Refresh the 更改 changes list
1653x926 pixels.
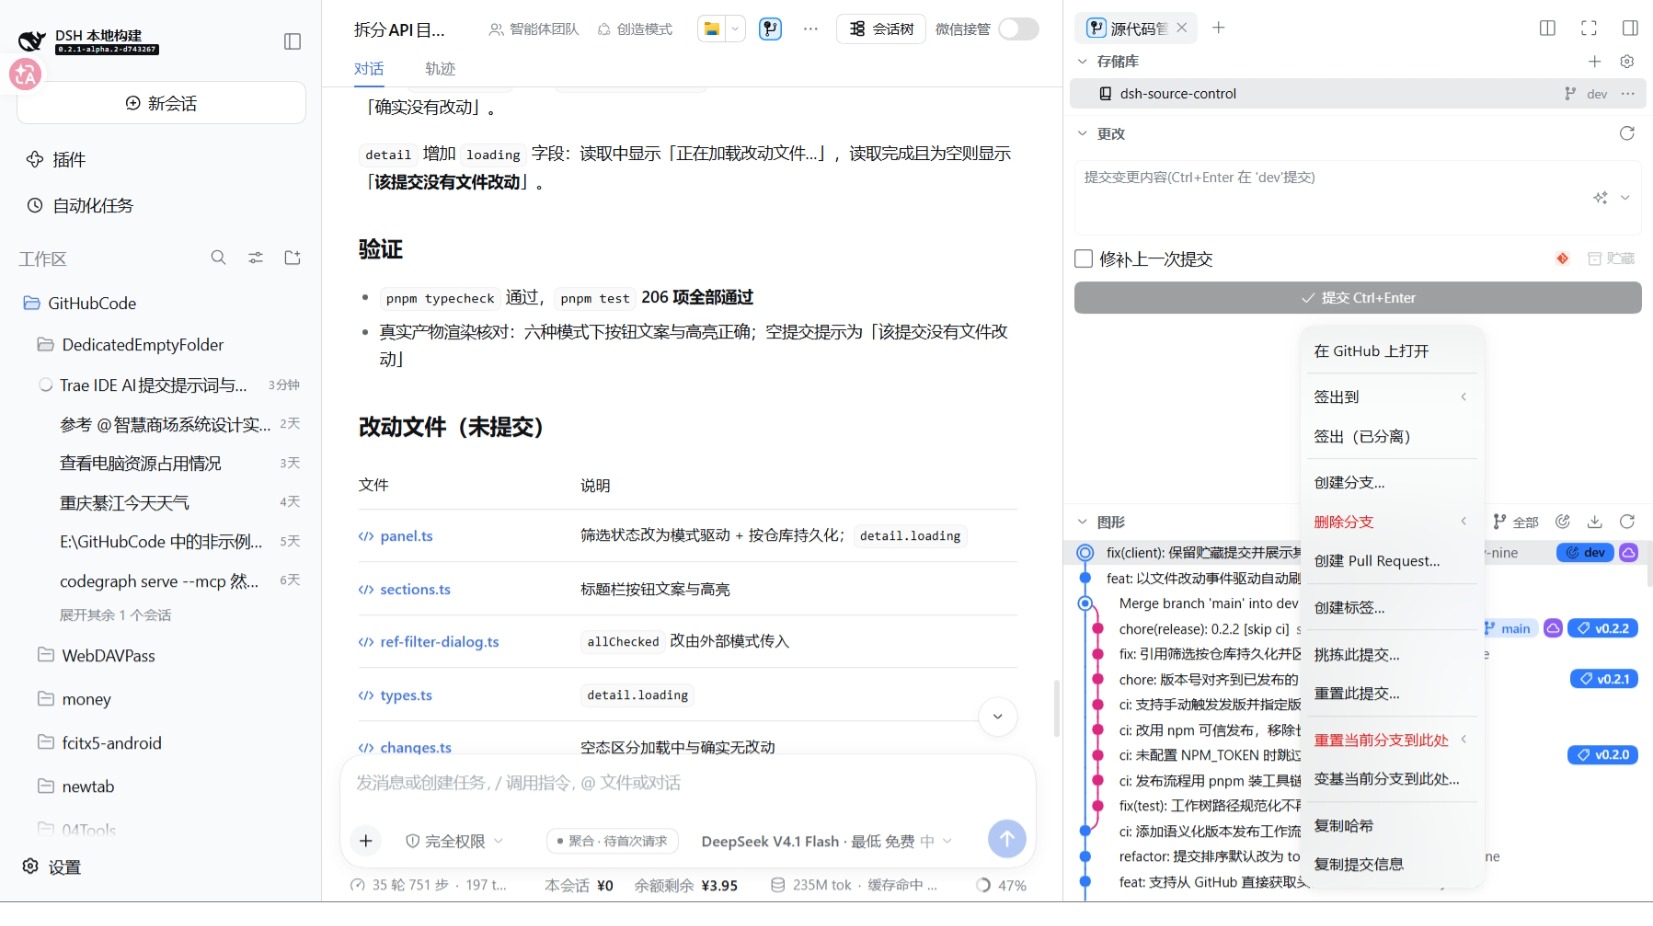[x=1627, y=133]
